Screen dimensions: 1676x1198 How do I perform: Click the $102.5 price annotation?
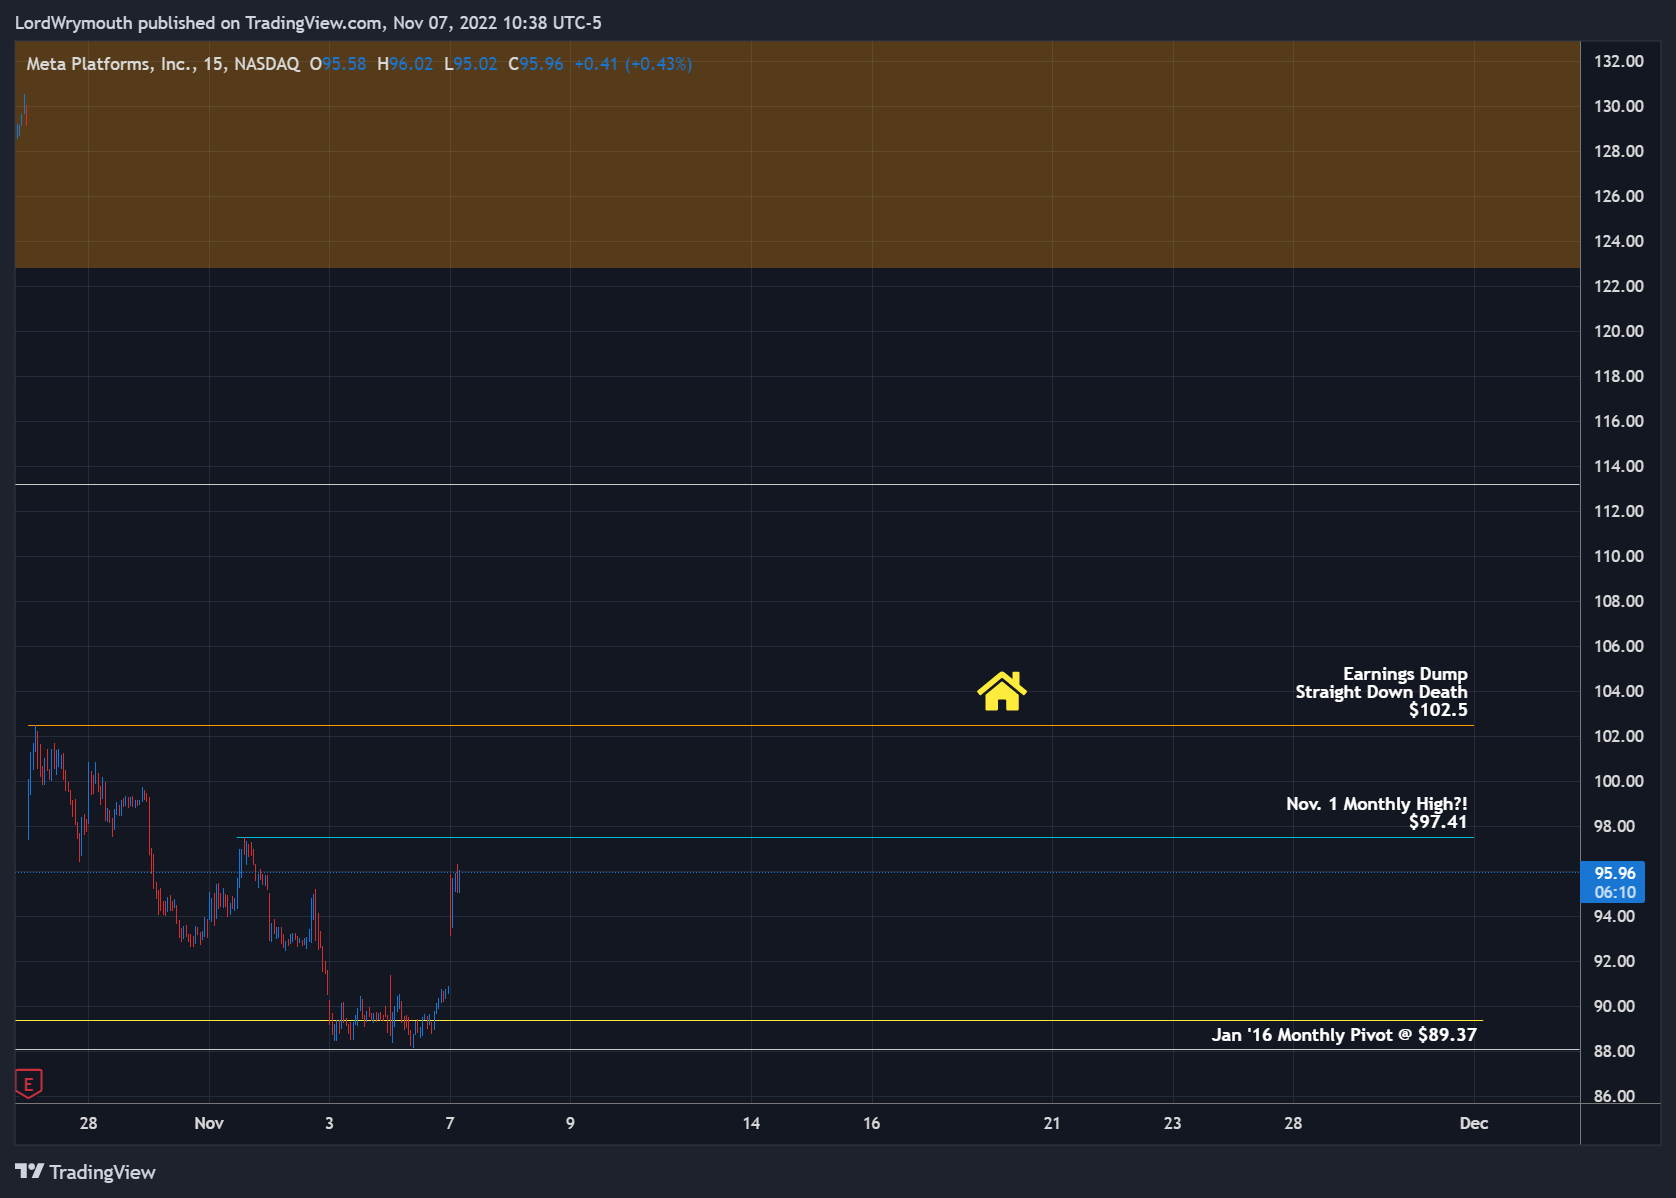pyautogui.click(x=1438, y=710)
